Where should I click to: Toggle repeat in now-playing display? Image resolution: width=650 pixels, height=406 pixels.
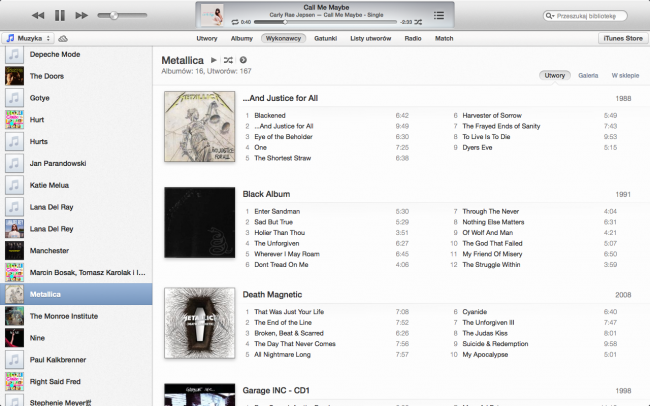pyautogui.click(x=235, y=22)
